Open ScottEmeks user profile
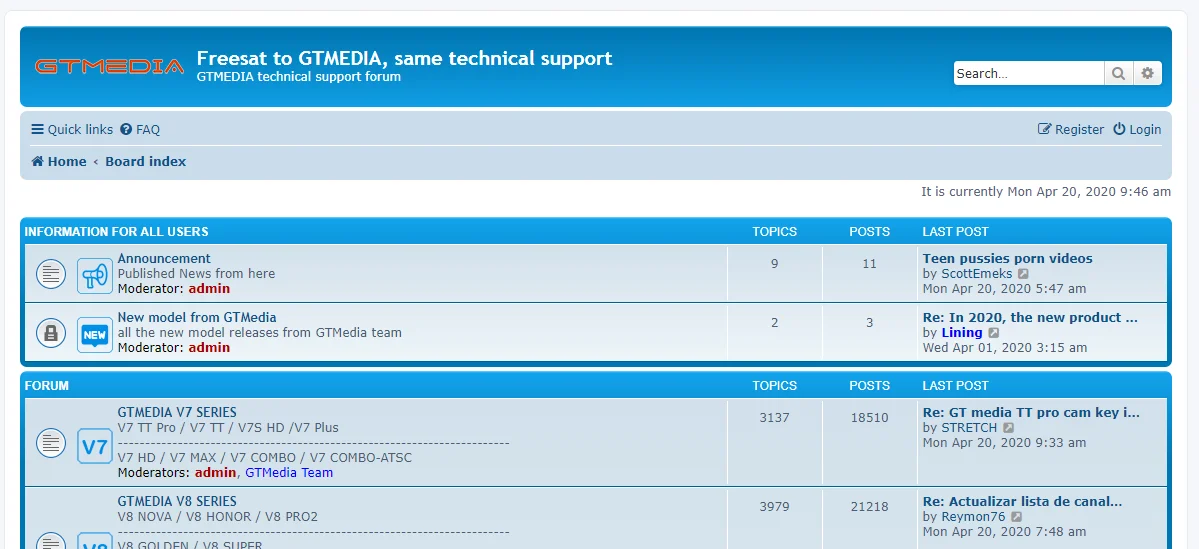The image size is (1199, 549). 976,274
